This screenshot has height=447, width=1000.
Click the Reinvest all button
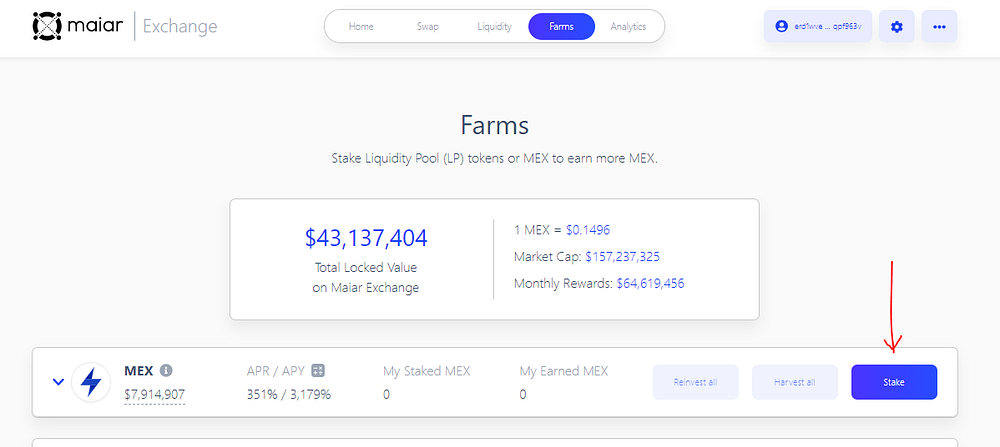695,382
